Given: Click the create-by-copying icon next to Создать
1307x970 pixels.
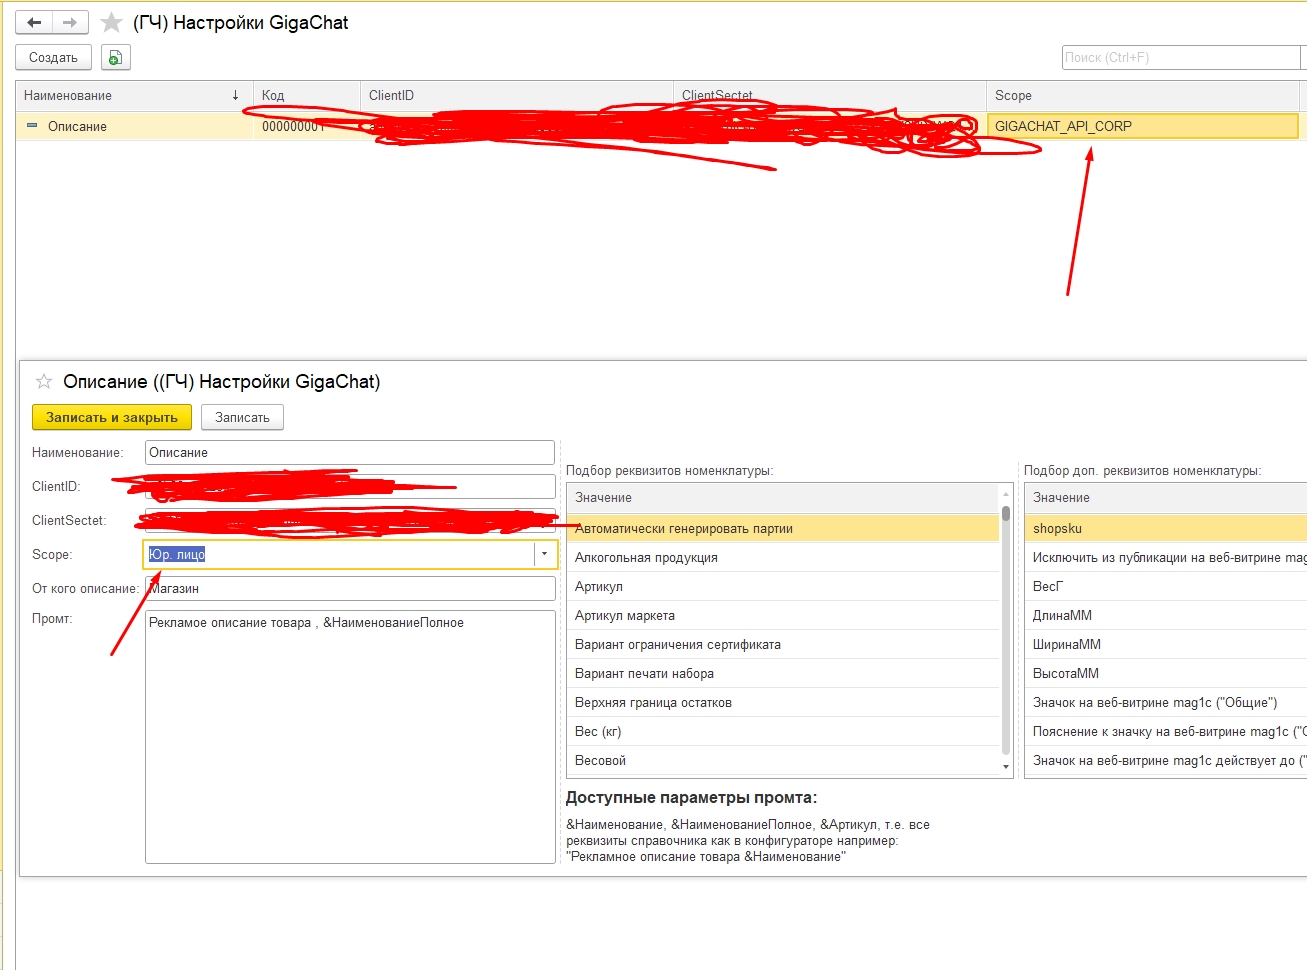Looking at the screenshot, I should pos(116,58).
